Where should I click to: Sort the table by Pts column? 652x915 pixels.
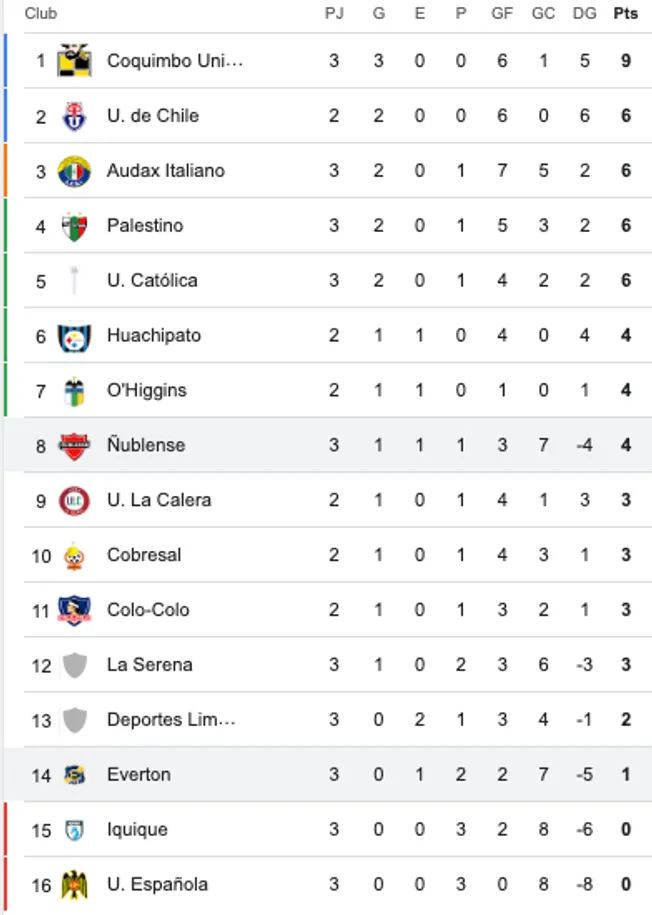pyautogui.click(x=625, y=14)
